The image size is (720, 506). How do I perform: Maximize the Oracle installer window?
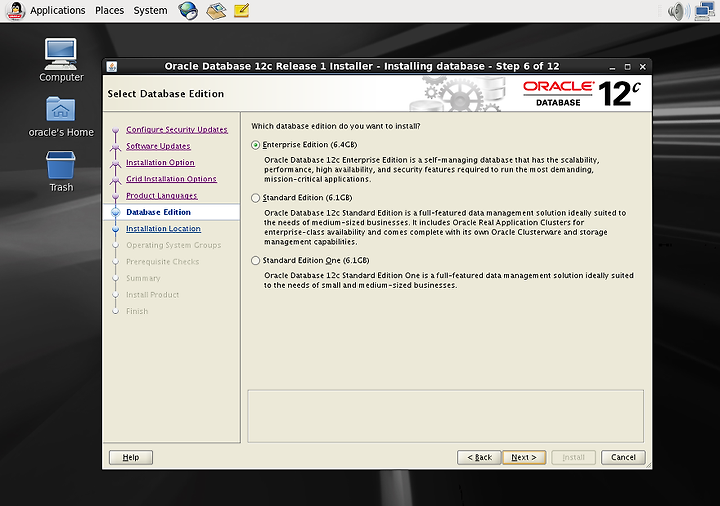coord(628,67)
